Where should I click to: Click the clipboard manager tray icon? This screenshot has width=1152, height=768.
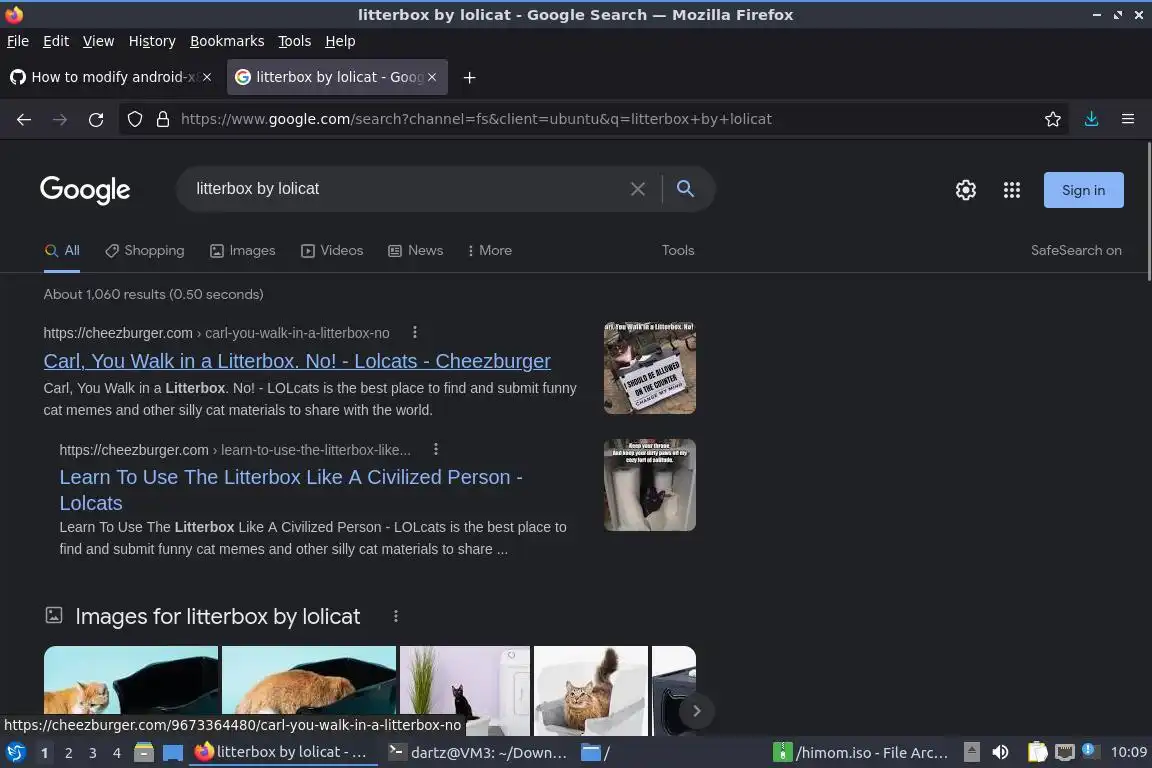click(1037, 753)
